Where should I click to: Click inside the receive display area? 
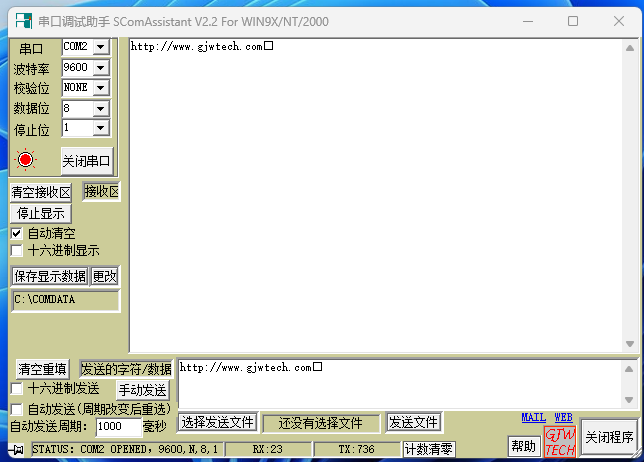376,195
